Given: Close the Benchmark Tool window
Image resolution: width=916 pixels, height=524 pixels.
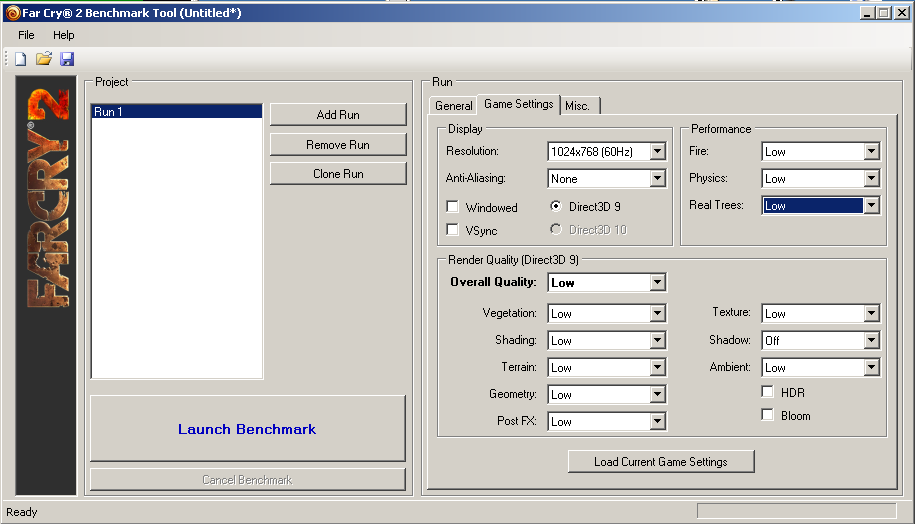Looking at the screenshot, I should [x=902, y=13].
